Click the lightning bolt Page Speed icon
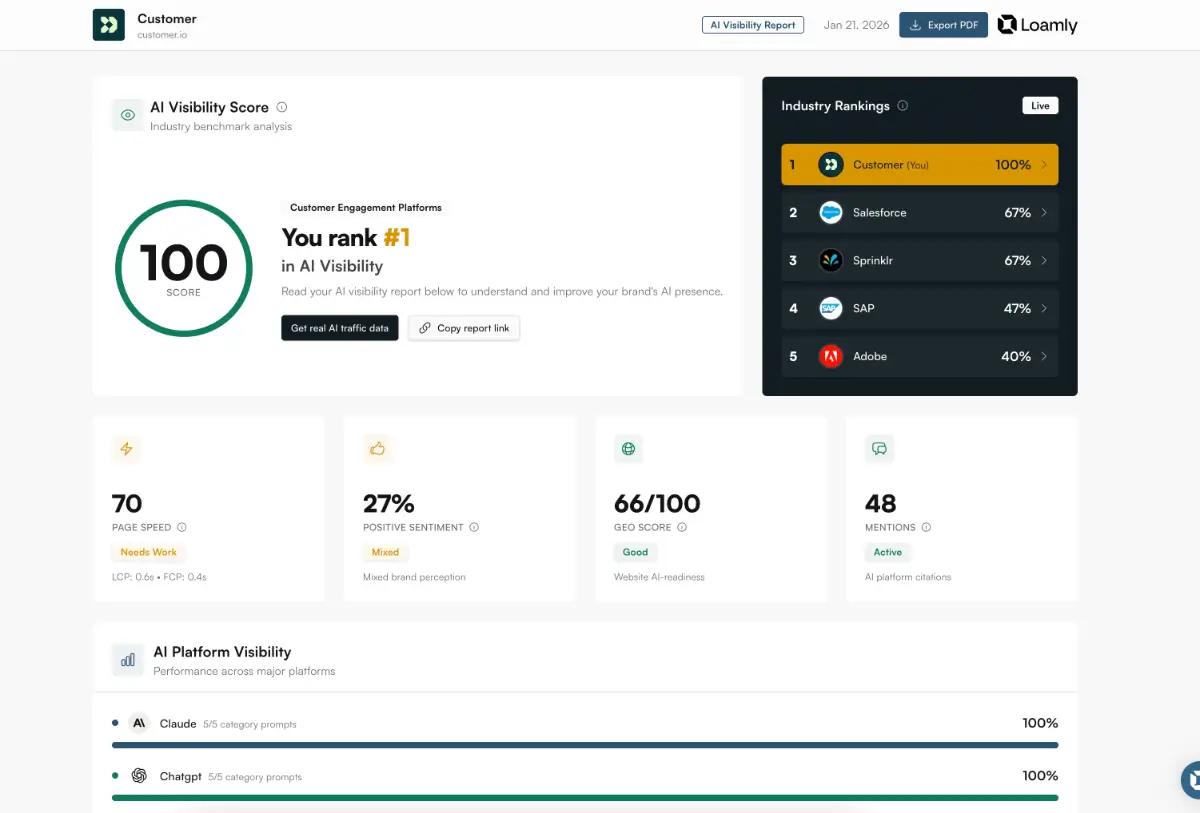This screenshot has width=1200, height=813. (x=126, y=449)
